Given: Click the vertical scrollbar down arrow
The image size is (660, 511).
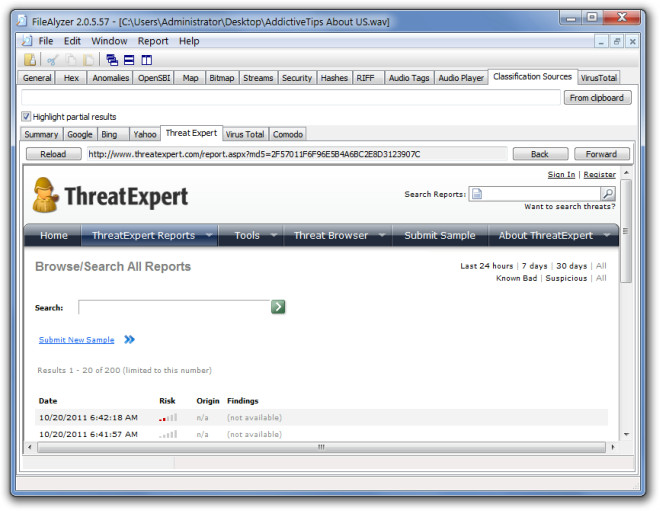Looking at the screenshot, I should click(626, 434).
